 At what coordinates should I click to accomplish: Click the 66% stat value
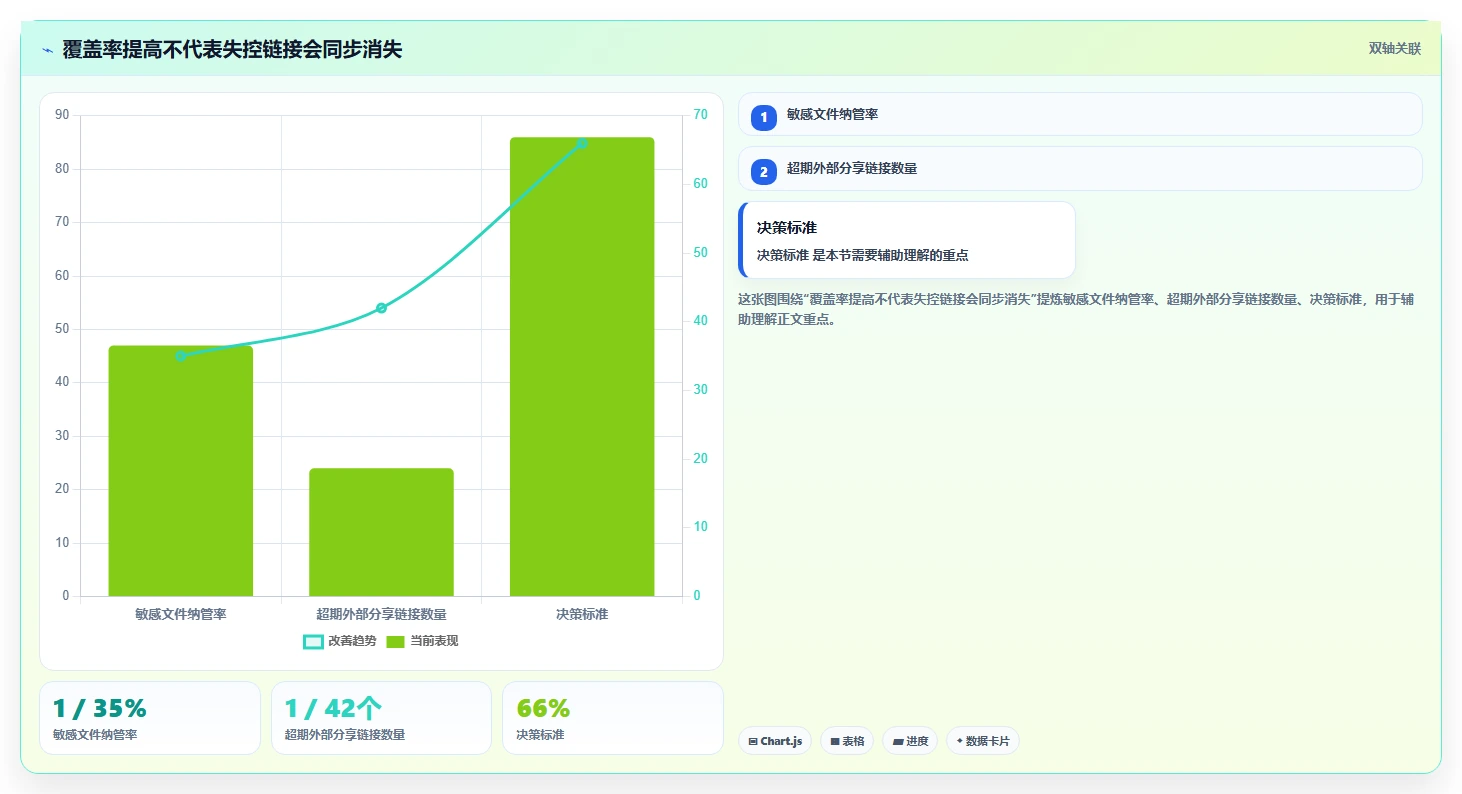(x=543, y=708)
